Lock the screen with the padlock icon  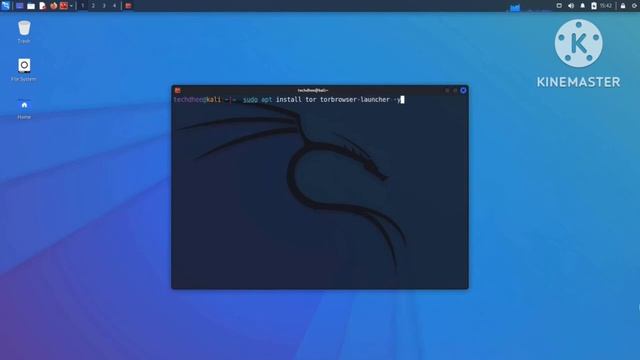click(x=623, y=6)
